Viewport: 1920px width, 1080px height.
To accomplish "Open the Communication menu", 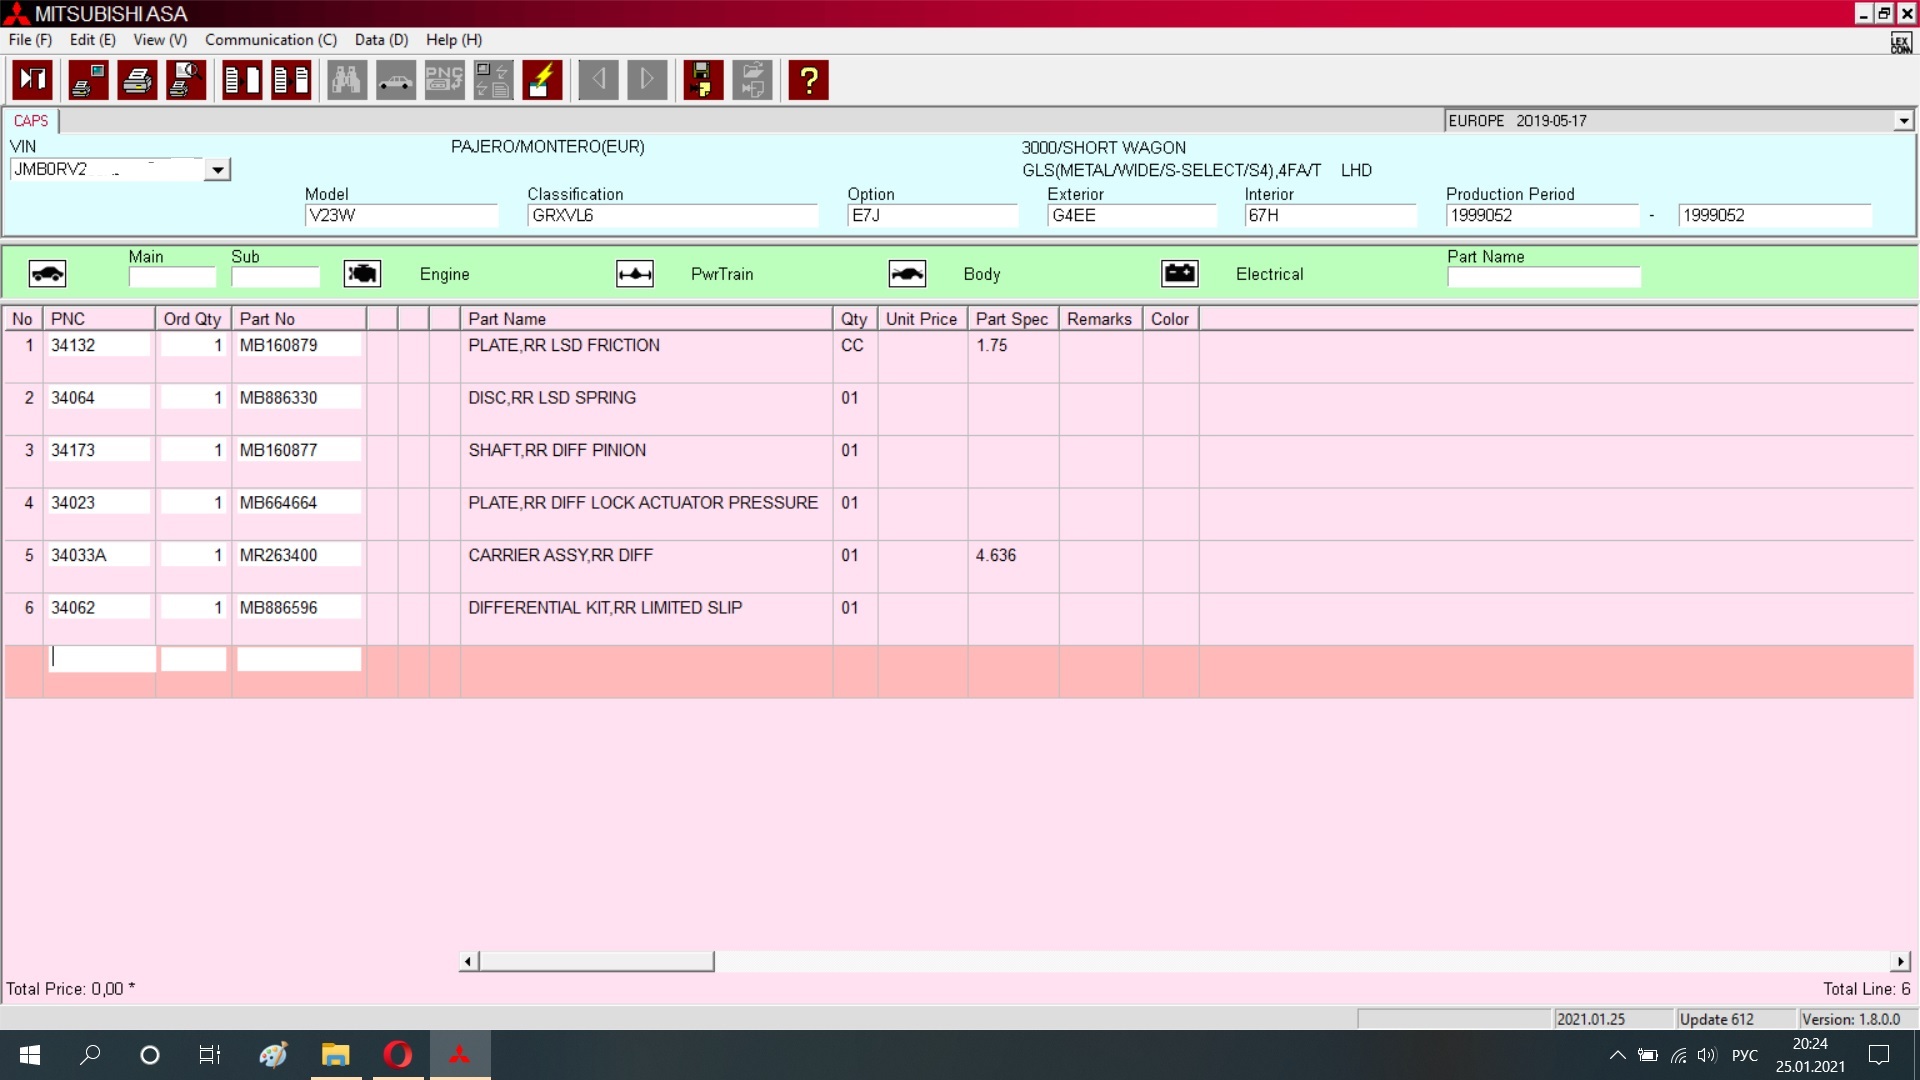I will [x=270, y=40].
